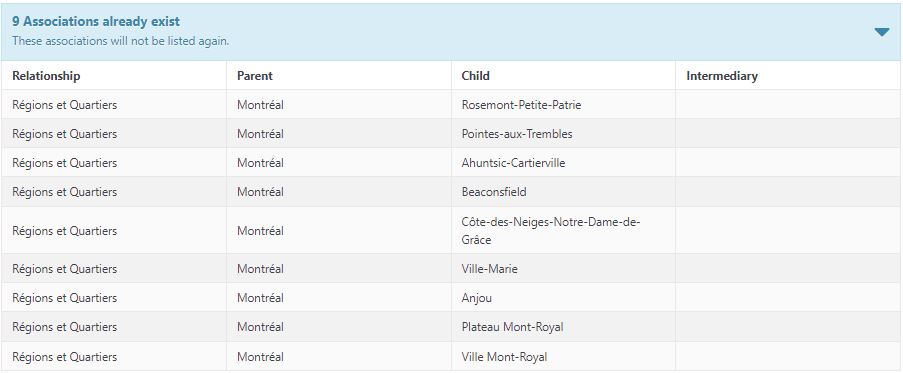Click the Pointes-aux-Trembles child cell
The image size is (903, 373).
coord(563,134)
